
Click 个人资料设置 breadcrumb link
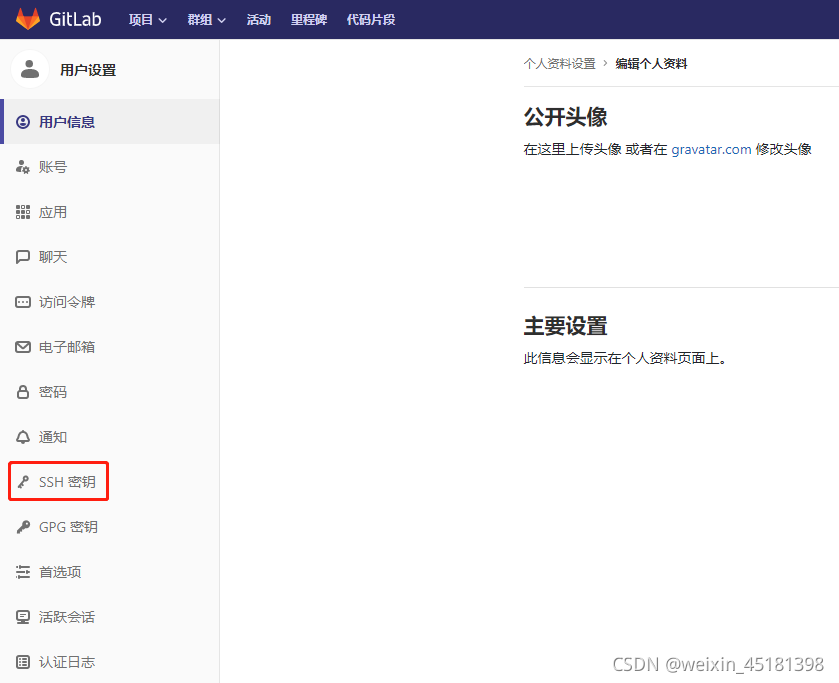tap(560, 64)
